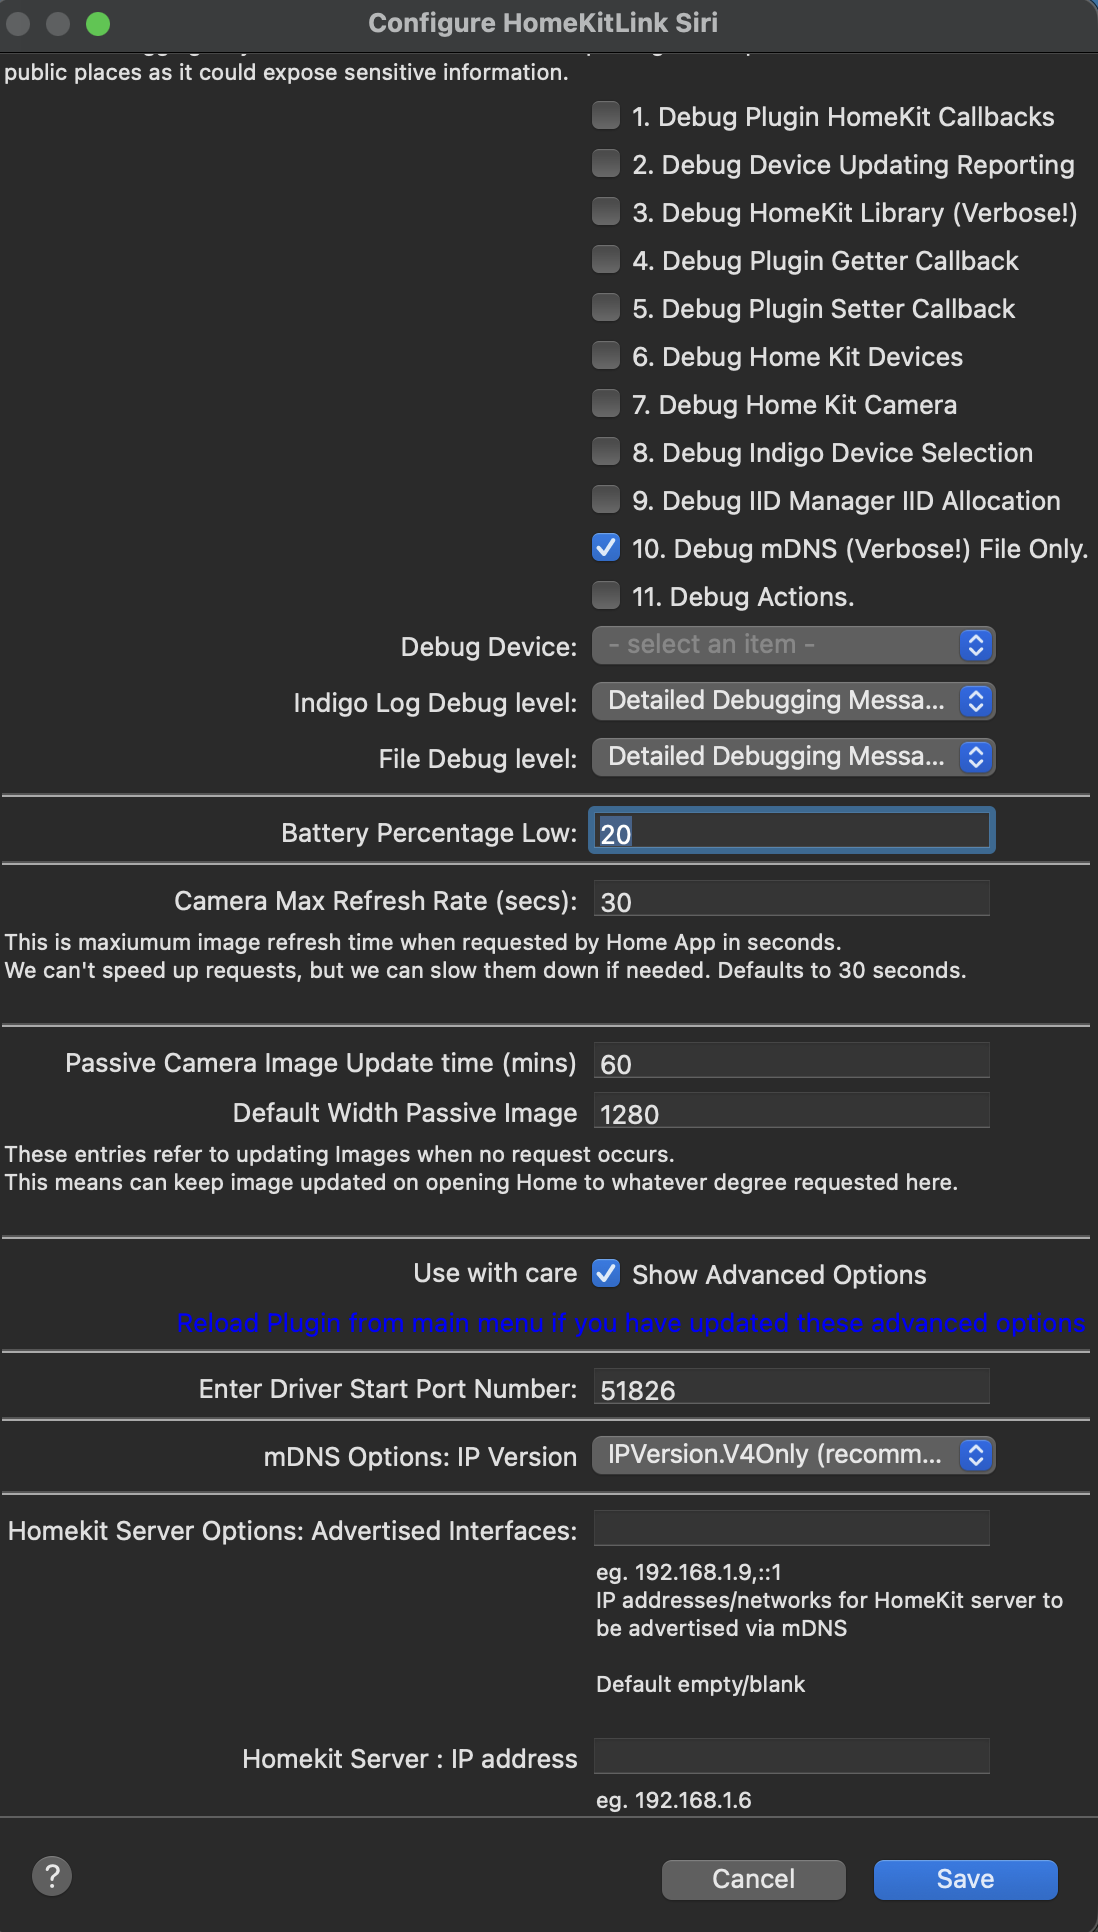The height and width of the screenshot is (1932, 1098).
Task: Click the Save button
Action: pyautogui.click(x=966, y=1880)
